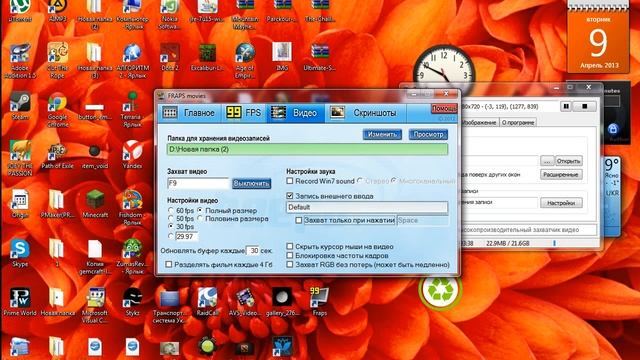Open the AIMP3 desktop shortcut
Viewport: 640px width, 360px height.
tap(58, 10)
